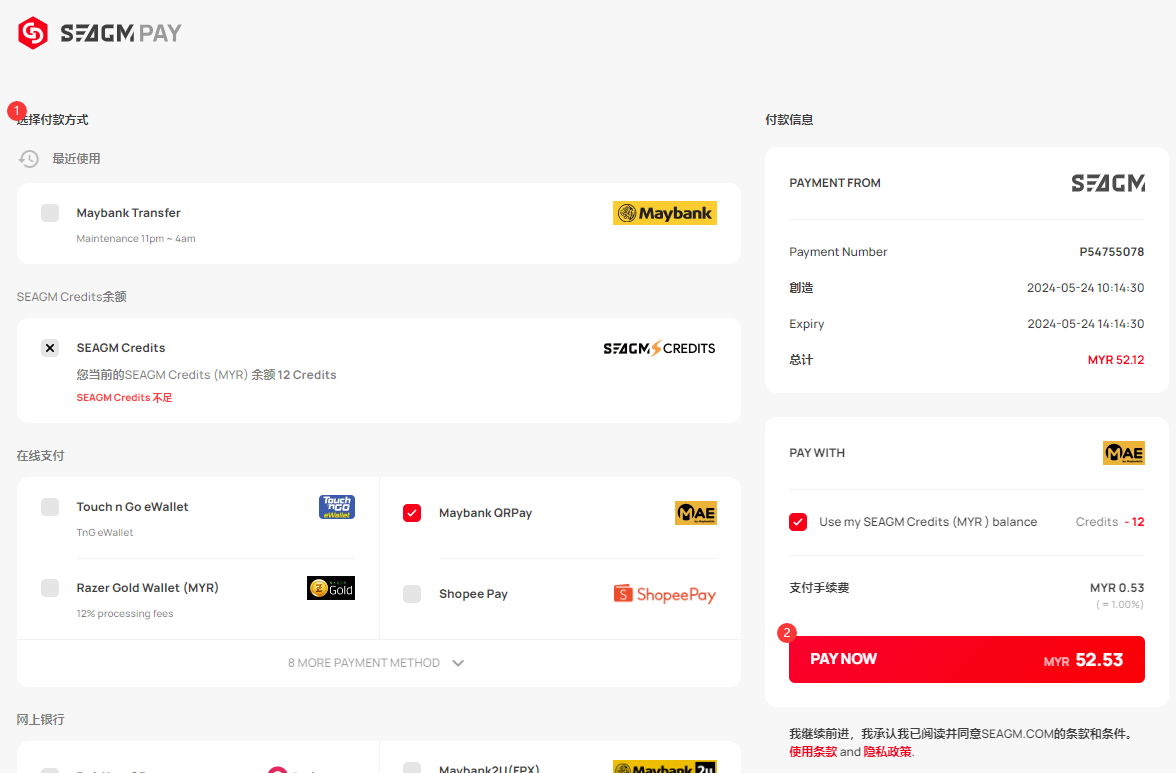
Task: Uncheck the Maybank QRPay checkbox
Action: pyautogui.click(x=412, y=513)
